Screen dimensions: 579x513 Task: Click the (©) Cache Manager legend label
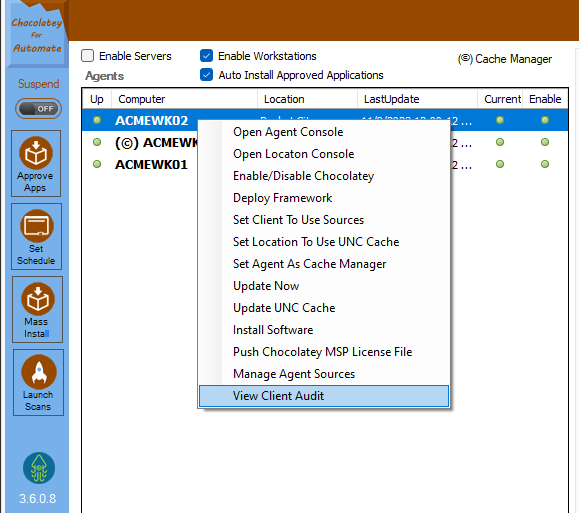(505, 59)
